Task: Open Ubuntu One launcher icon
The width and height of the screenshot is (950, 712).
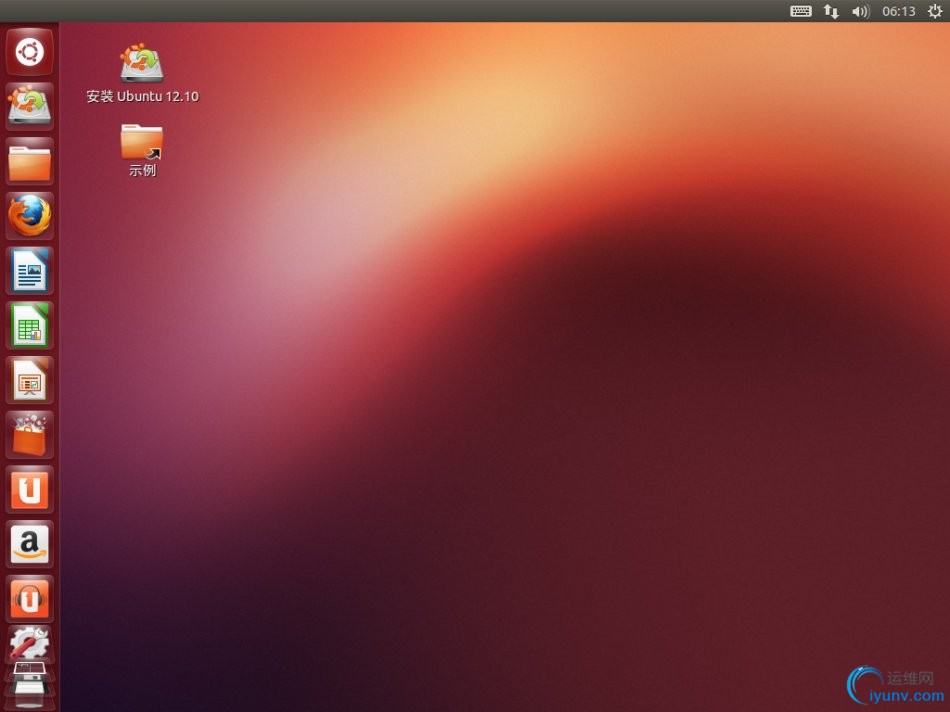Action: pyautogui.click(x=30, y=490)
